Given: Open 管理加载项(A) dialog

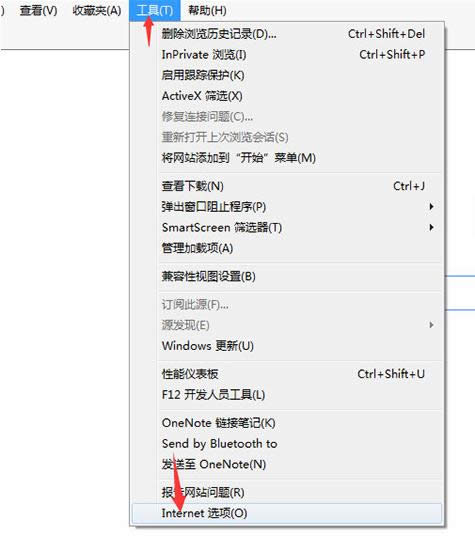Looking at the screenshot, I should tap(287, 248).
